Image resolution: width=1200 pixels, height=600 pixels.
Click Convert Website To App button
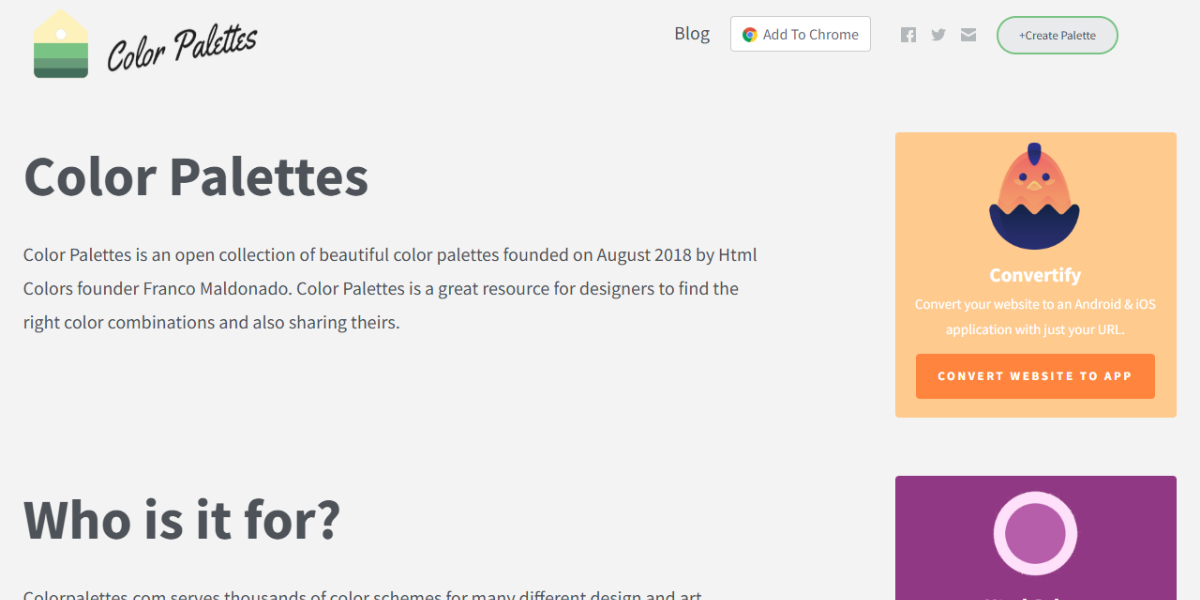click(1035, 376)
